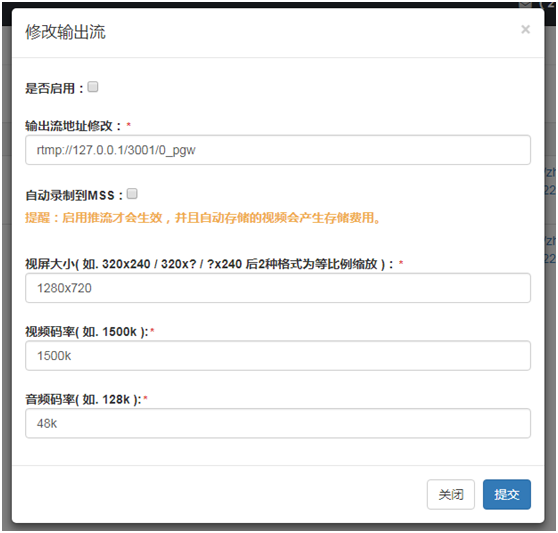Click the 是否启用 label text
Viewport: 558px width, 533px height.
pos(54,88)
